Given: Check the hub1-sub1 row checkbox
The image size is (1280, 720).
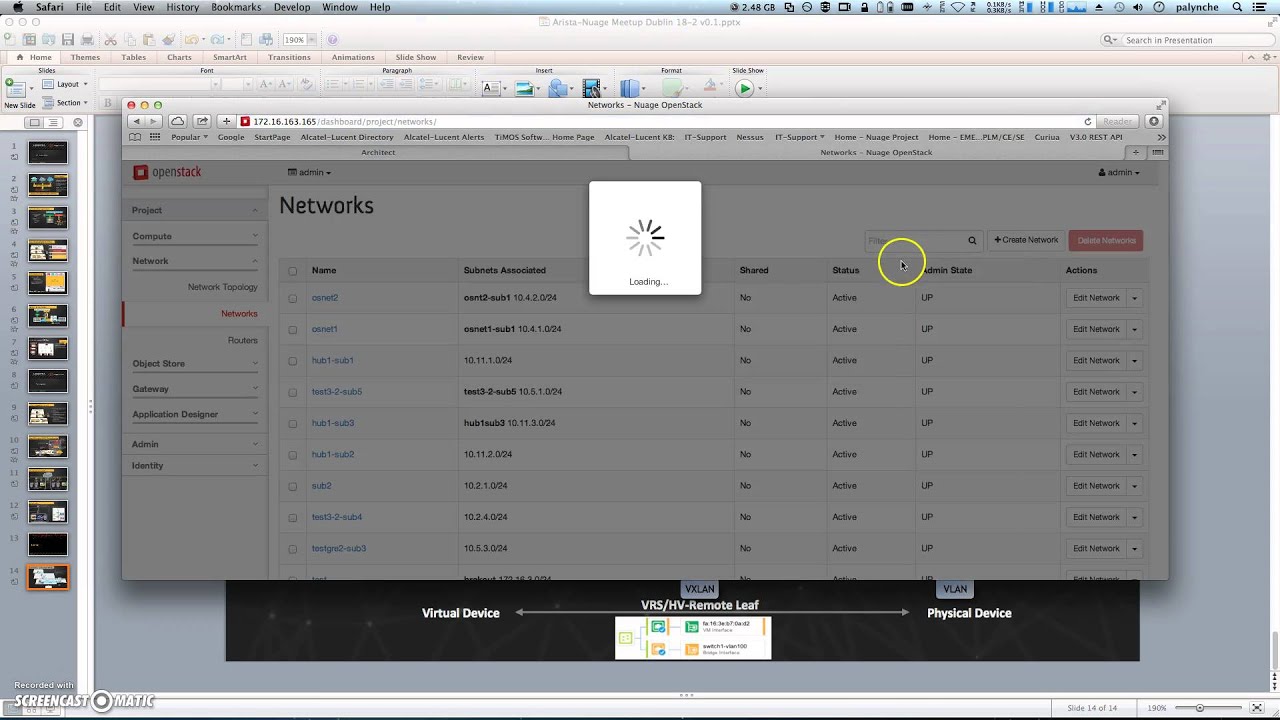Looking at the screenshot, I should tap(293, 360).
